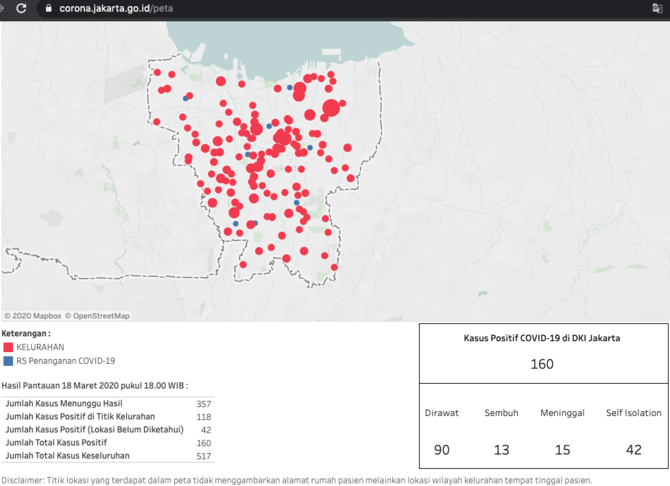The height and width of the screenshot is (486, 670).
Task: Click the translate page icon in address bar
Action: [x=657, y=8]
